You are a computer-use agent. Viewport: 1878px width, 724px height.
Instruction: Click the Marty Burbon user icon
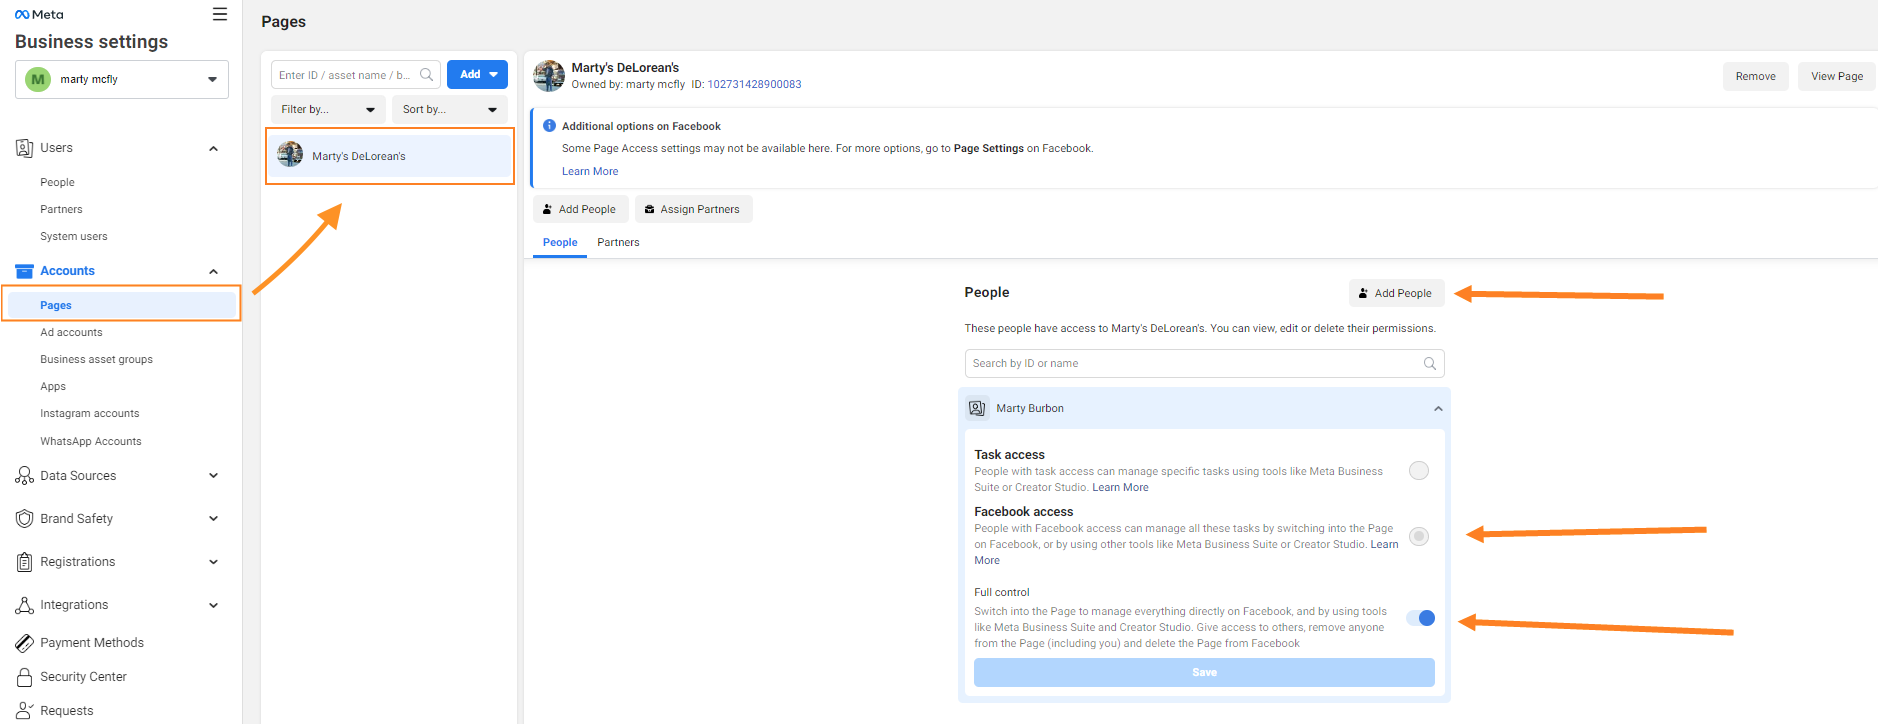pyautogui.click(x=977, y=408)
